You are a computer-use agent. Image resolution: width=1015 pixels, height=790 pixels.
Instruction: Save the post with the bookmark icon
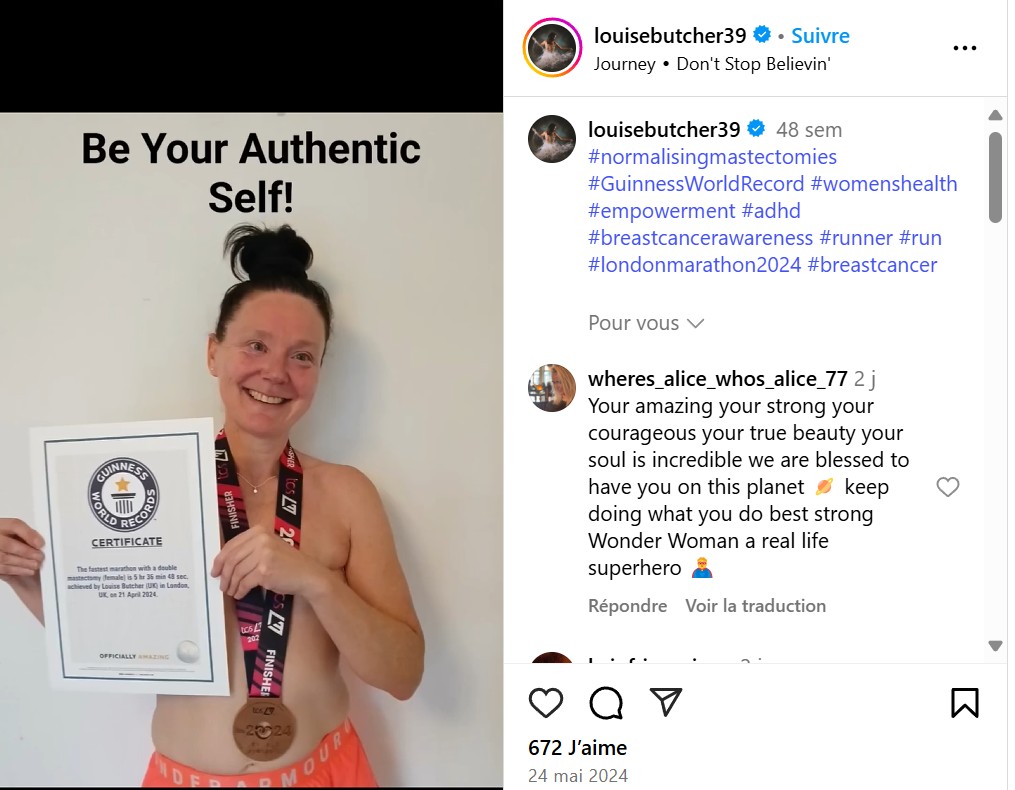(x=965, y=703)
